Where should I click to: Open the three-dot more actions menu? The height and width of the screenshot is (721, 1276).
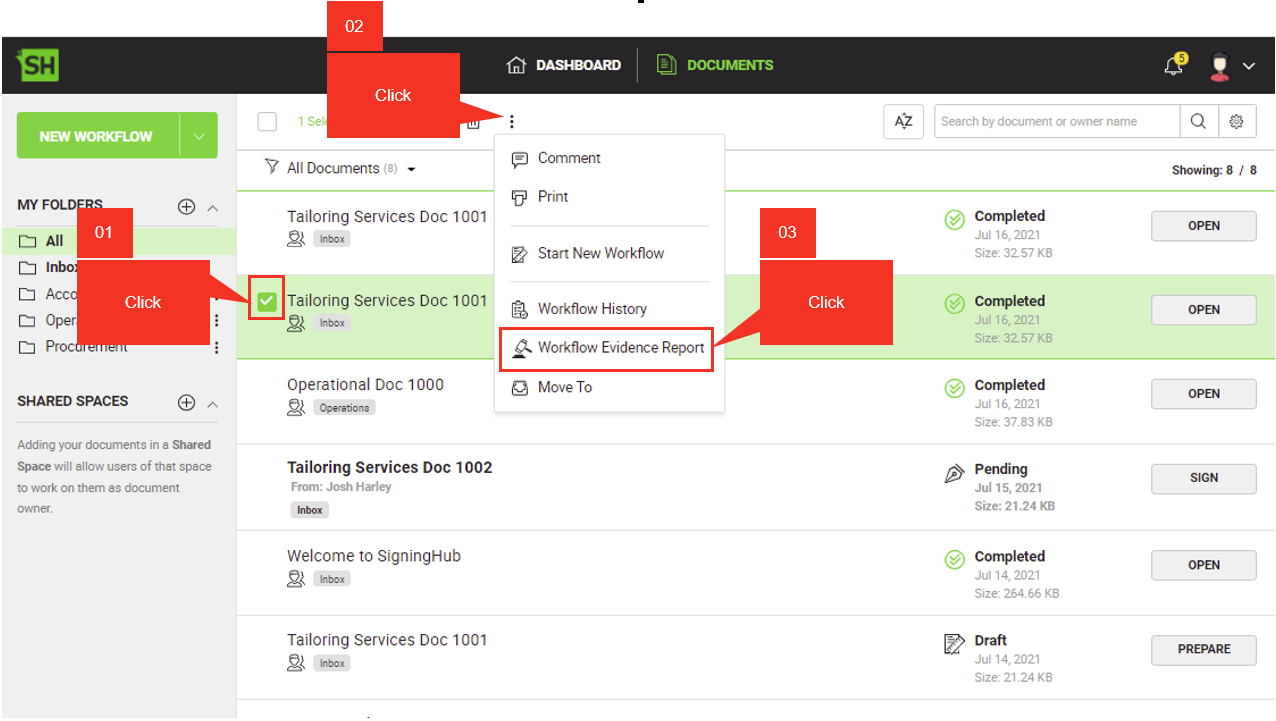[512, 122]
